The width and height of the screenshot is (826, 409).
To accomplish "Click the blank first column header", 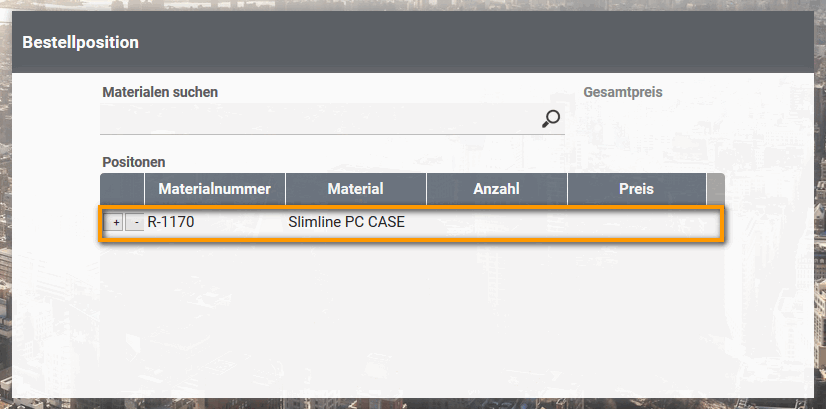I will (x=122, y=188).
